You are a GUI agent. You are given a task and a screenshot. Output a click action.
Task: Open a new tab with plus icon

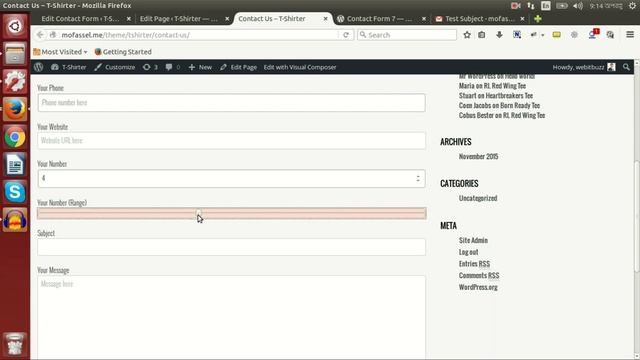[x=538, y=19]
